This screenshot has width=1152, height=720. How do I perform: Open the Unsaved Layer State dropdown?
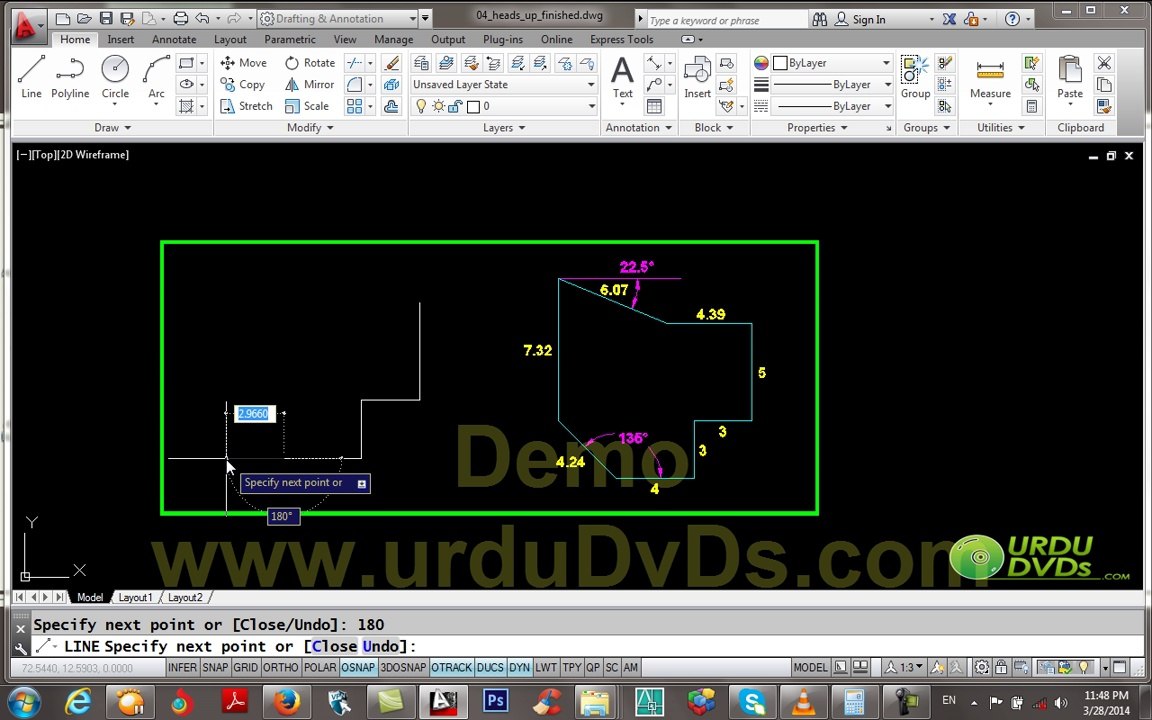[504, 84]
